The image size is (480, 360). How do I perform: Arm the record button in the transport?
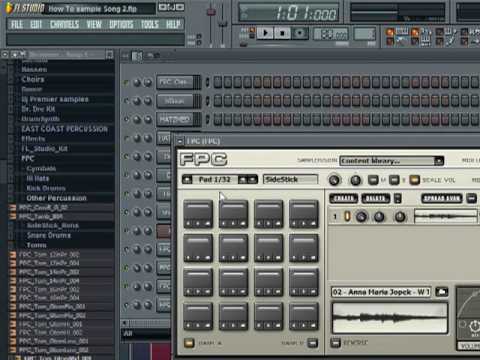(x=299, y=33)
